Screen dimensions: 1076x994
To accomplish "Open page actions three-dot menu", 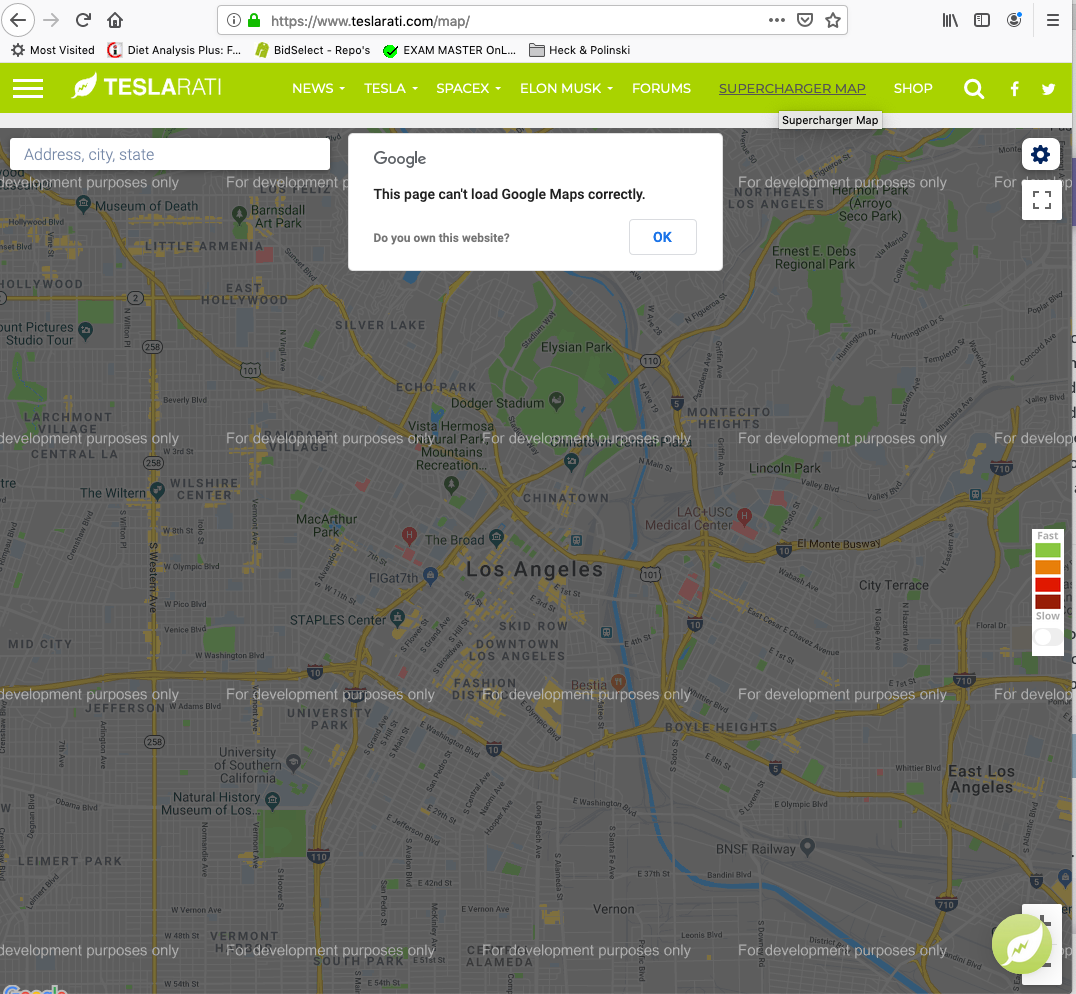I will coord(777,21).
